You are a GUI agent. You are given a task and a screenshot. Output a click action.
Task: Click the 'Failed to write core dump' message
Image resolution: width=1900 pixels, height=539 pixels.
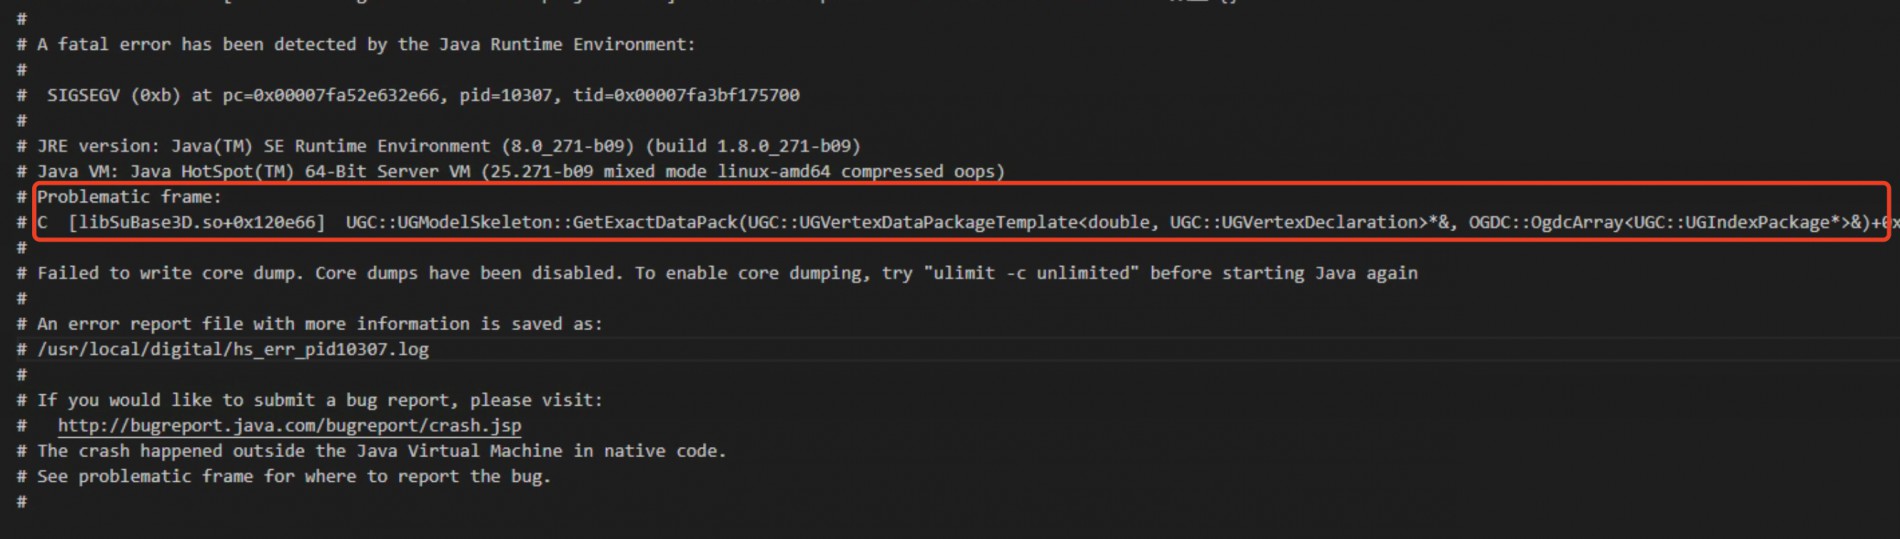click(x=727, y=273)
